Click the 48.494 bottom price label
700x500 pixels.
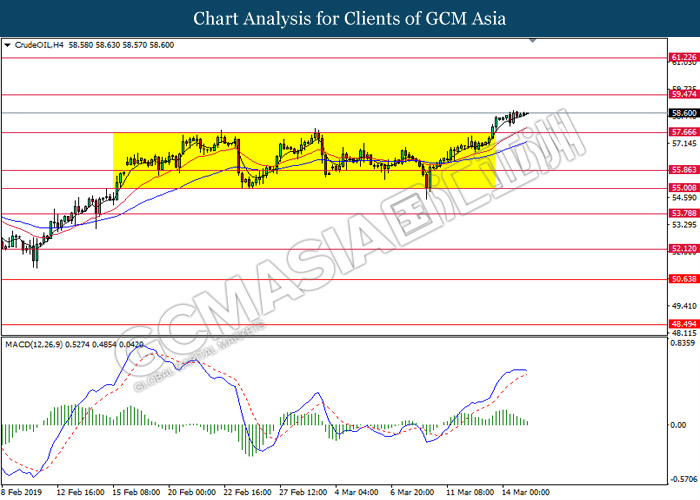pyautogui.click(x=683, y=325)
